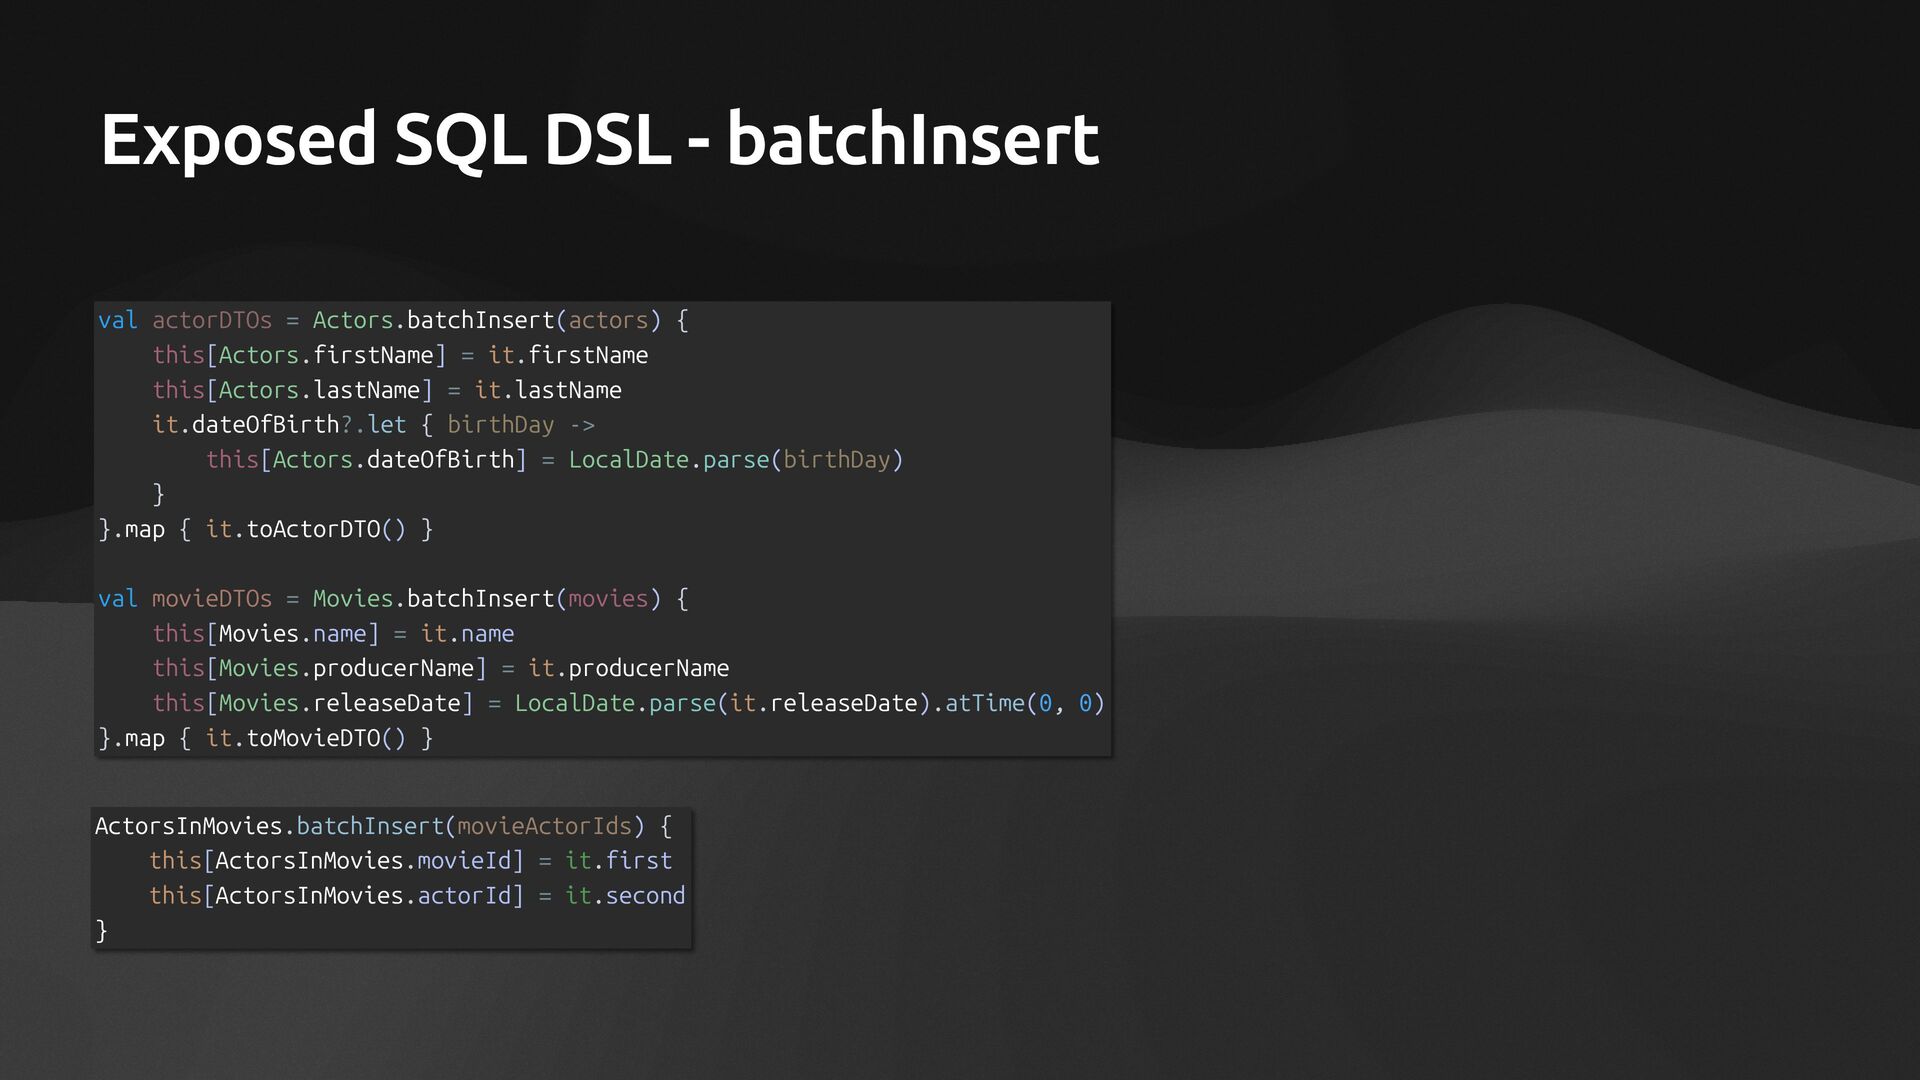1920x1080 pixels.
Task: Click the slide title 'Exposed SQL DSL - batchInsert'
Action: click(x=599, y=139)
